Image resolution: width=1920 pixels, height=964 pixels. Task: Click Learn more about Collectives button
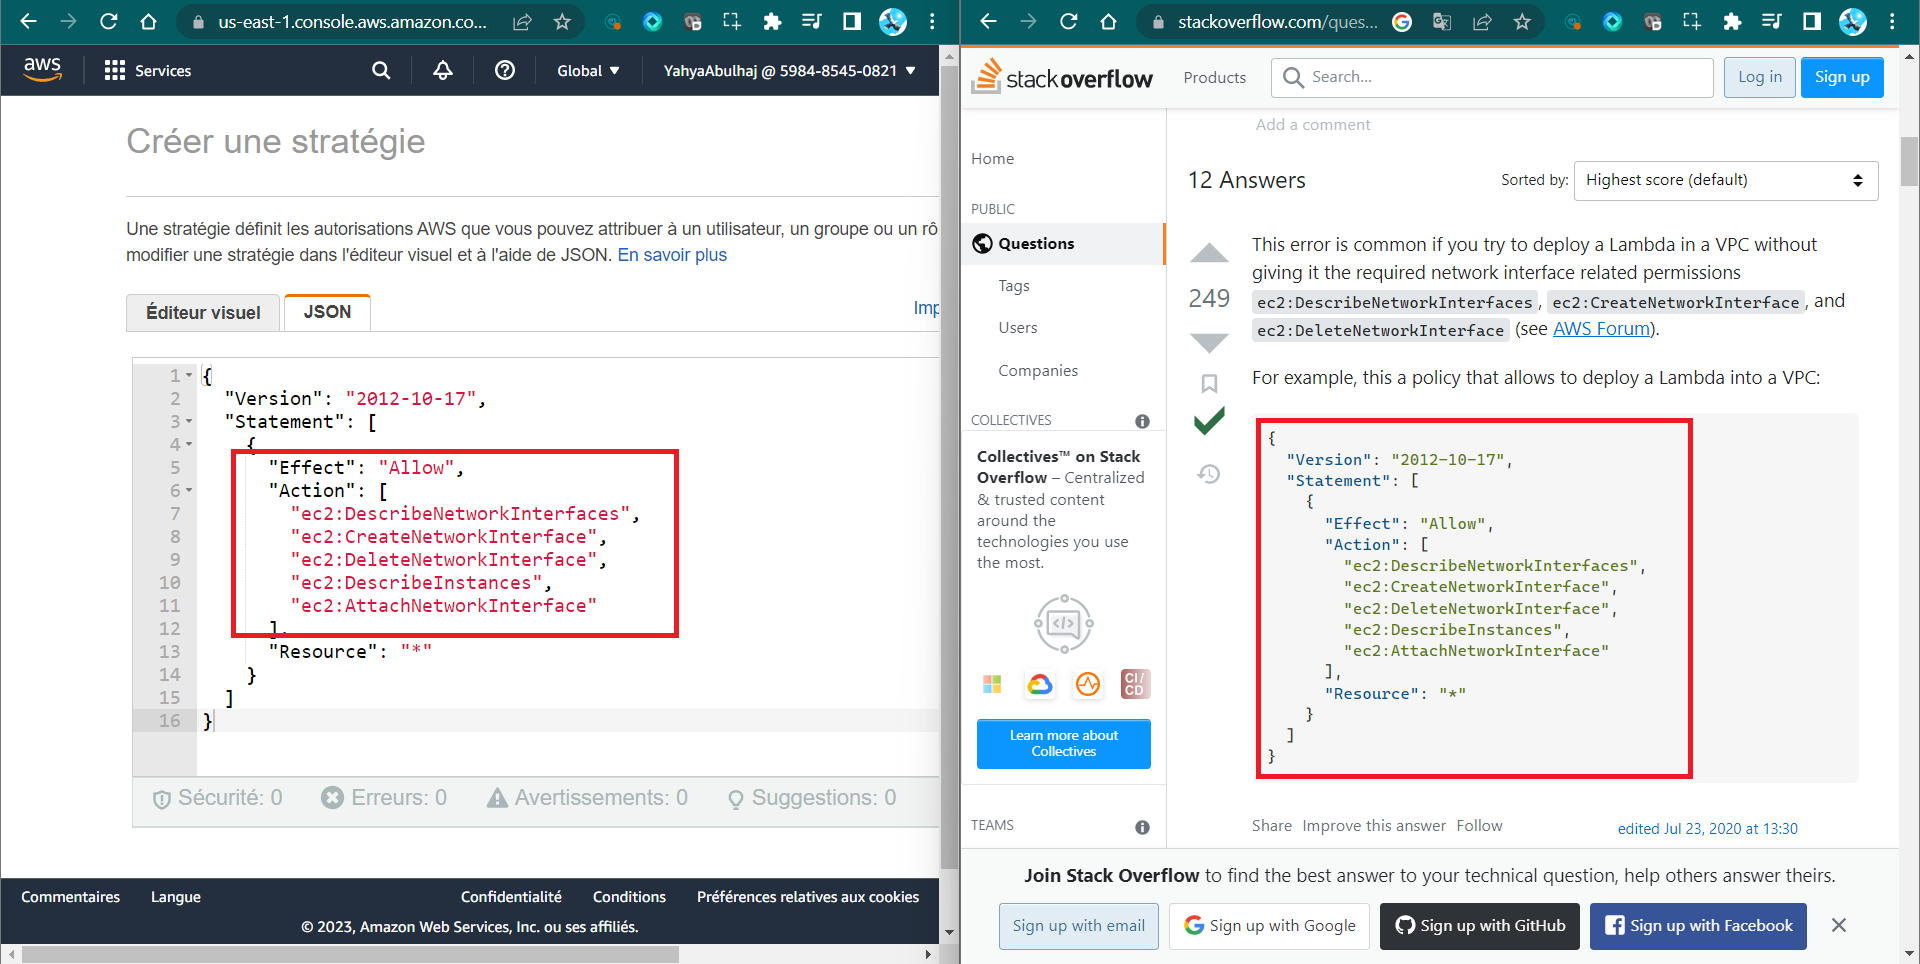click(x=1063, y=743)
